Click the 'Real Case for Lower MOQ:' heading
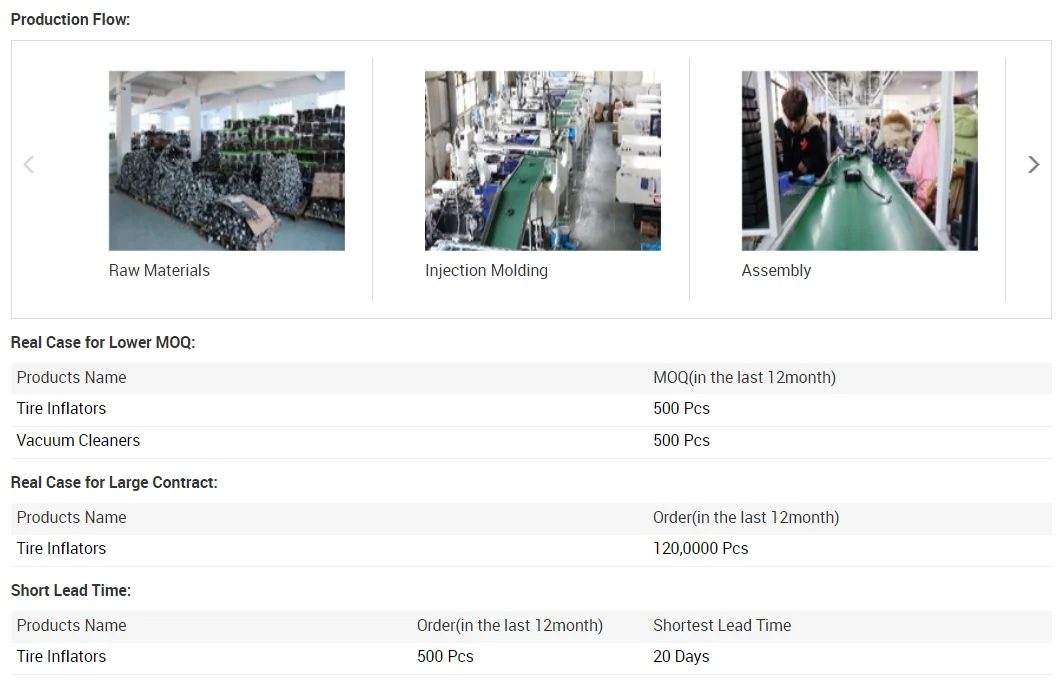This screenshot has height=682, width=1062. [103, 343]
